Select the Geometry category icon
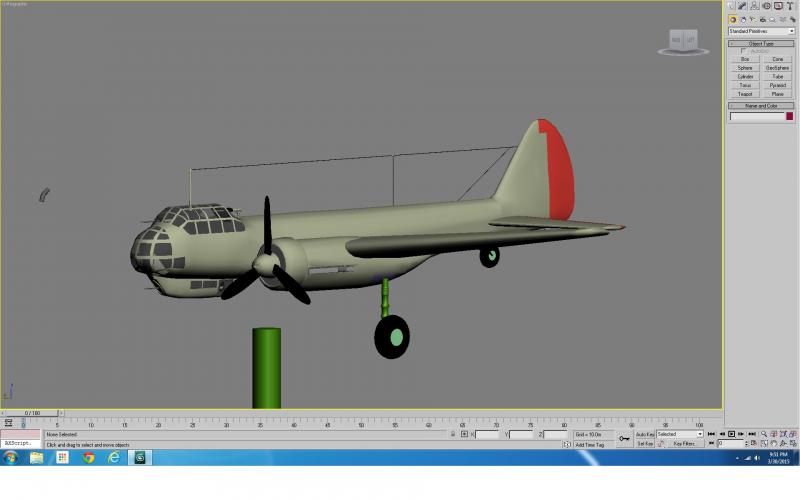The height and width of the screenshot is (500, 800). (733, 19)
